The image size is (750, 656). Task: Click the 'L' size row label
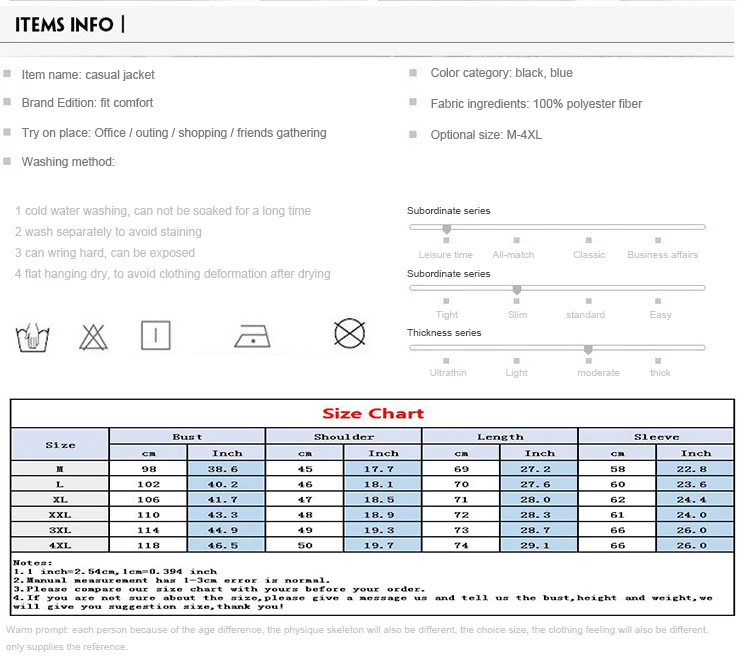[60, 484]
